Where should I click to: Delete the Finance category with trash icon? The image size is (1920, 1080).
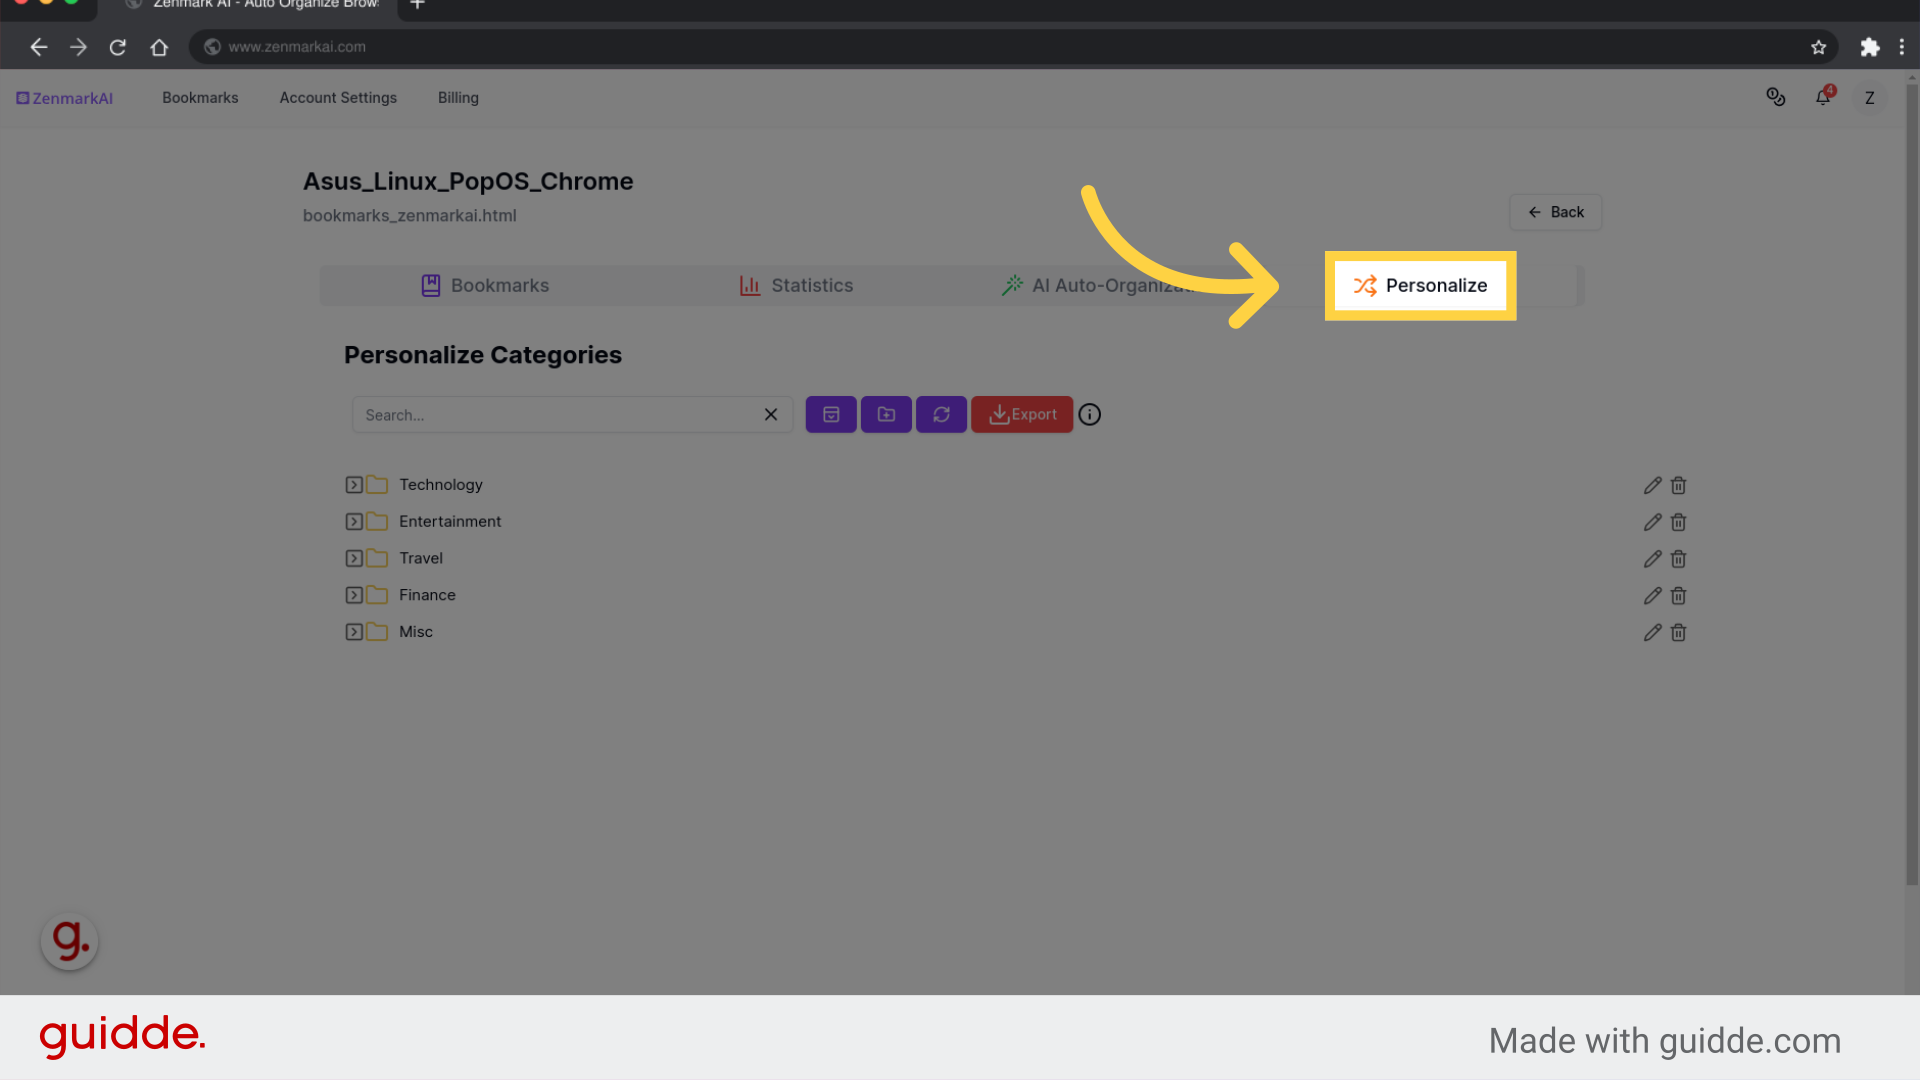[x=1678, y=596]
